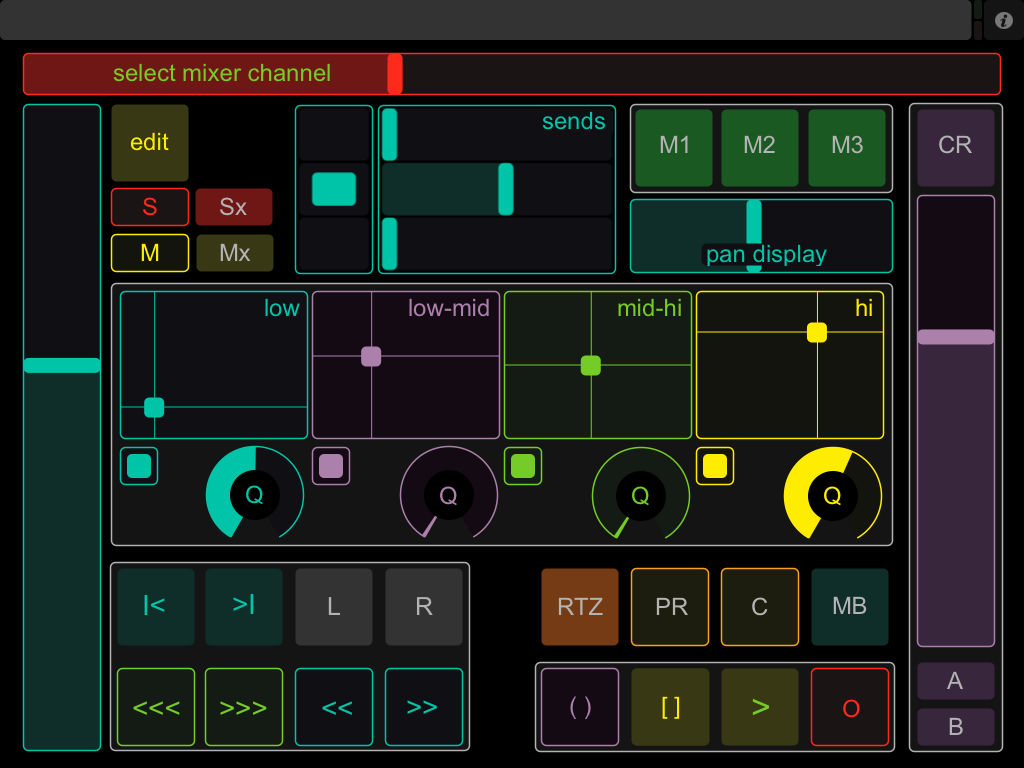Click the R locator button
Viewport: 1024px width, 768px height.
click(424, 607)
